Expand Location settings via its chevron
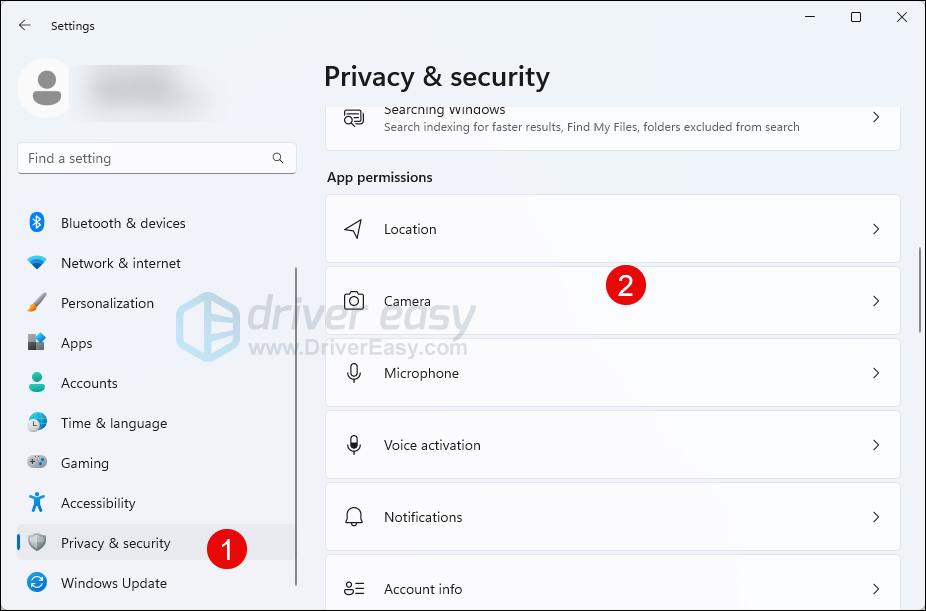This screenshot has height=611, width=926. pyautogui.click(x=875, y=229)
